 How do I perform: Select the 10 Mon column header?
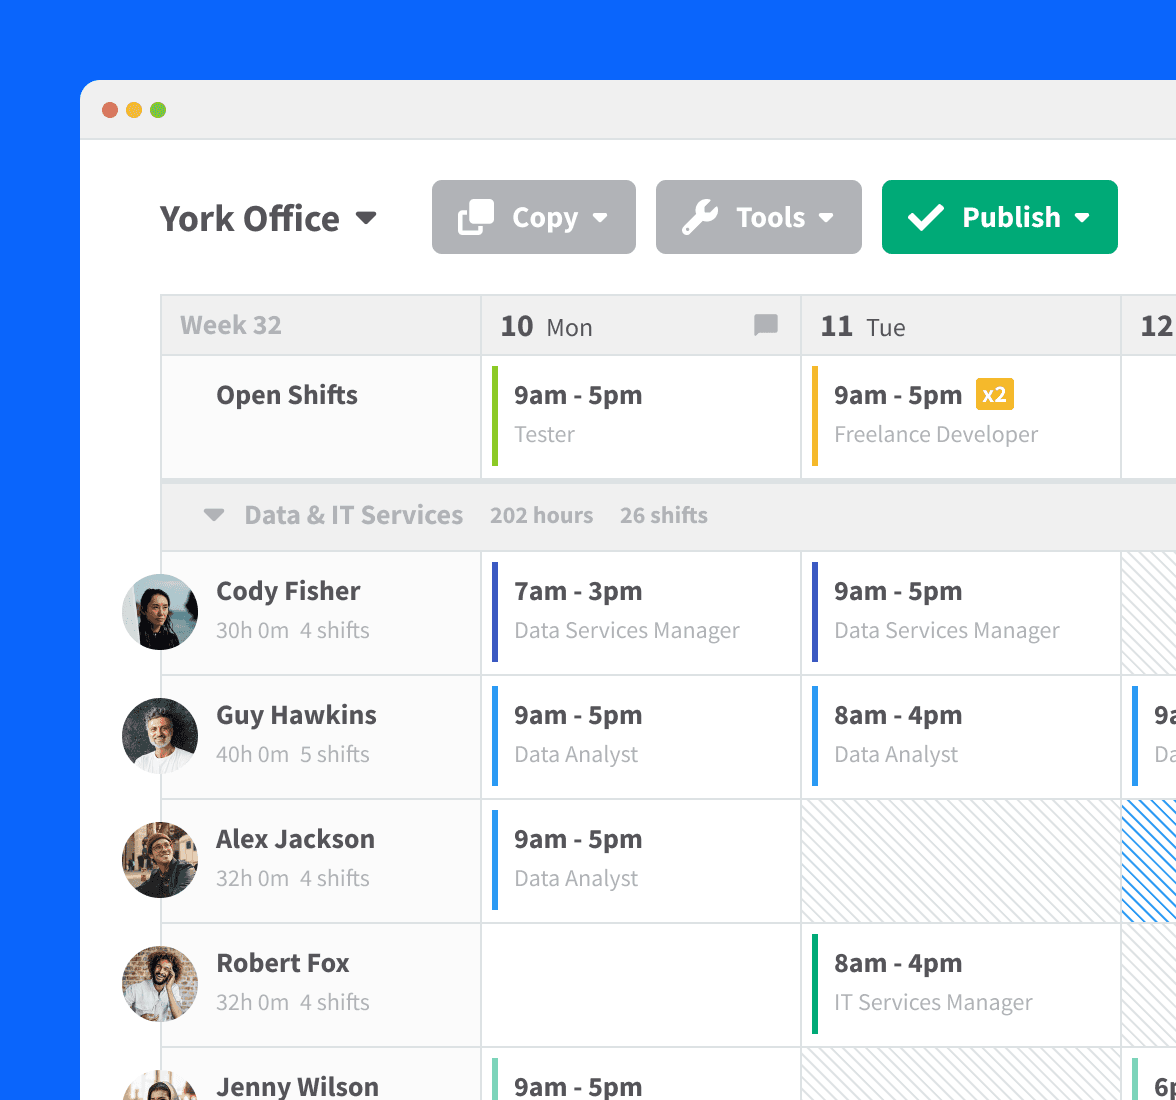click(x=547, y=326)
